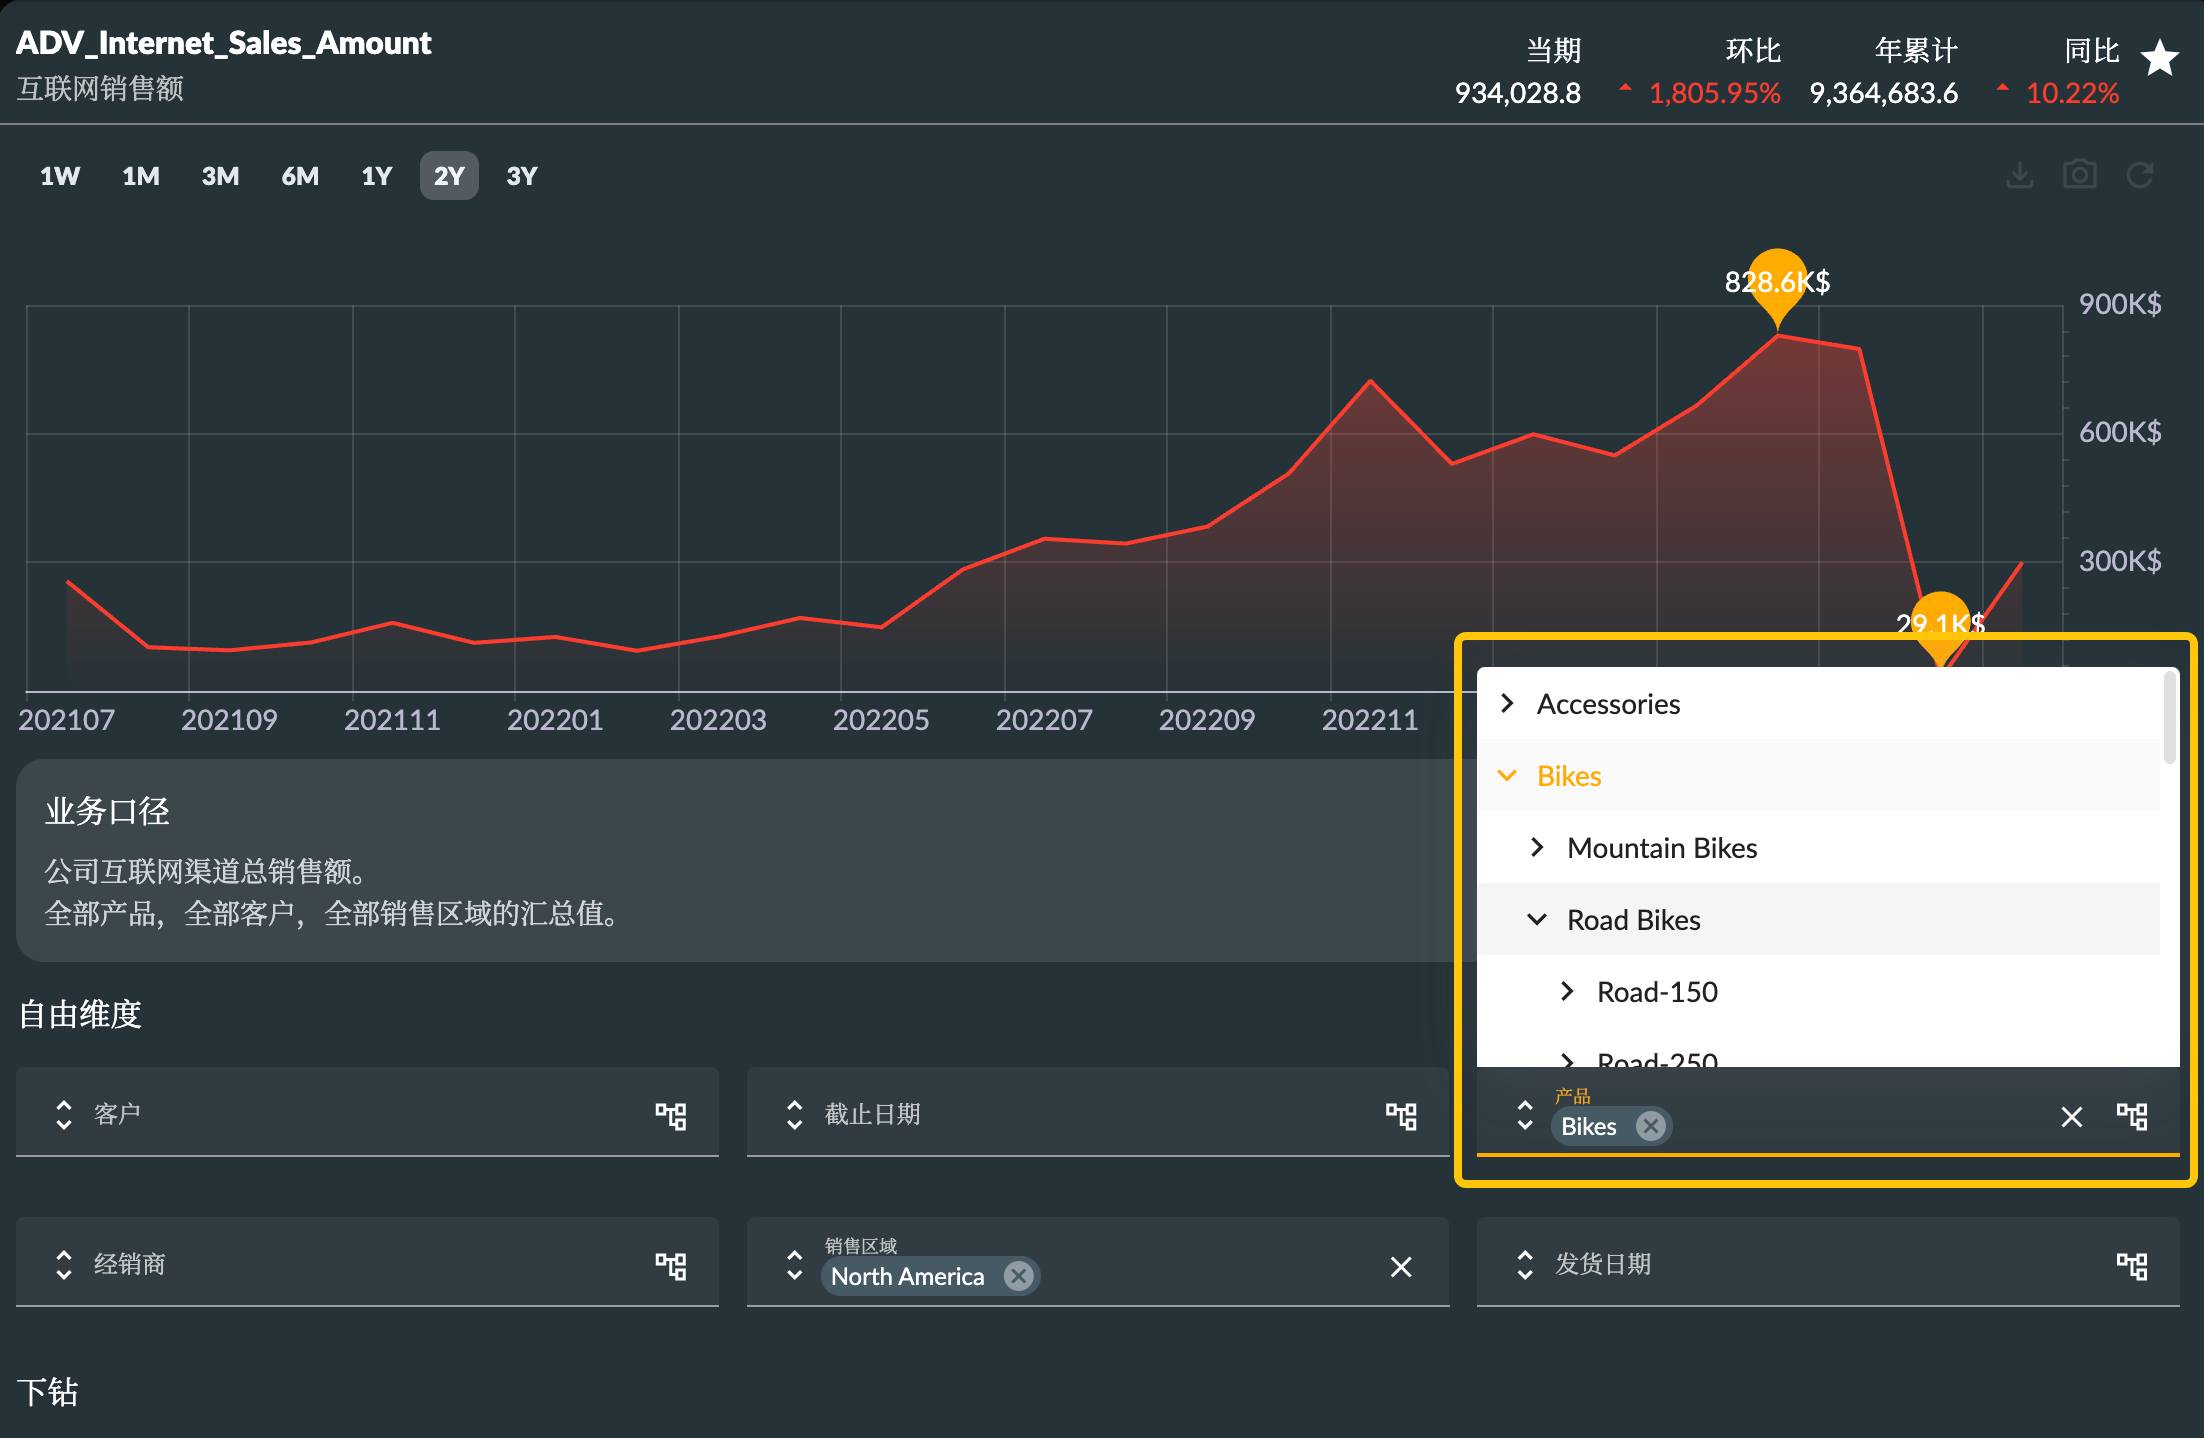Image resolution: width=2204 pixels, height=1438 pixels.
Task: Click the favorite star icon
Action: pyautogui.click(x=2160, y=58)
